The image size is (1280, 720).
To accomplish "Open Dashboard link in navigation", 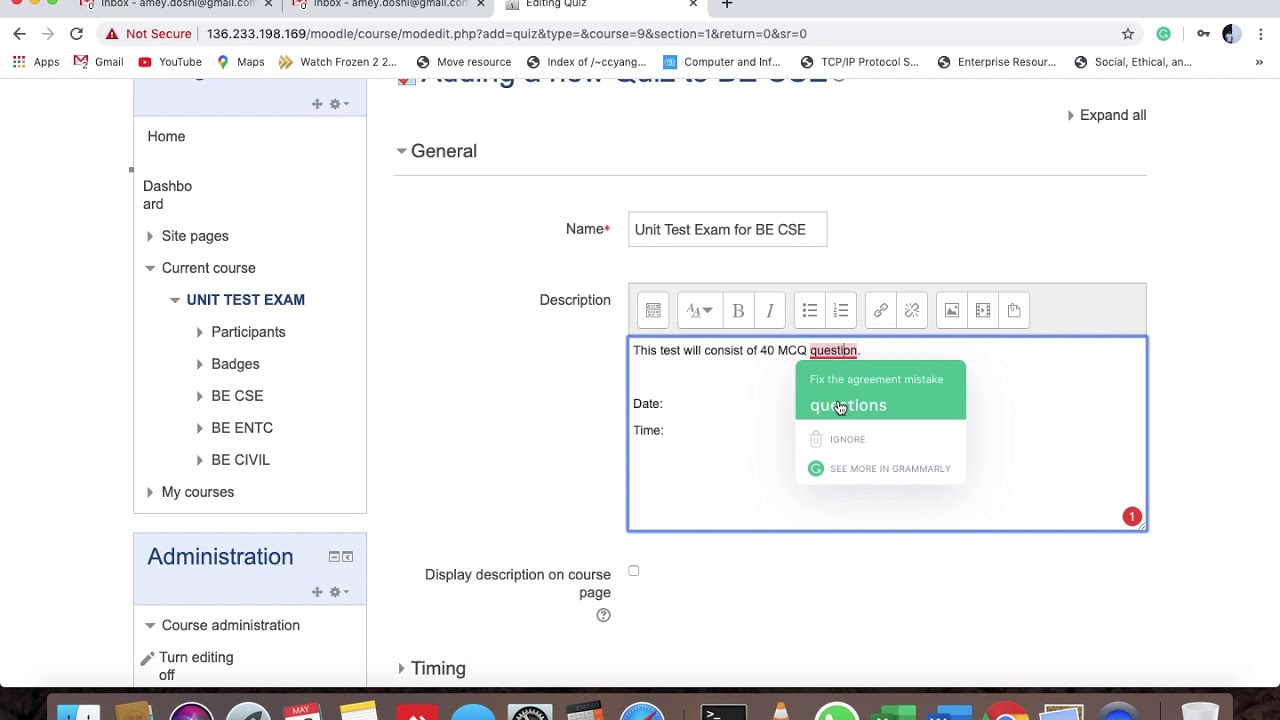I will pyautogui.click(x=167, y=195).
